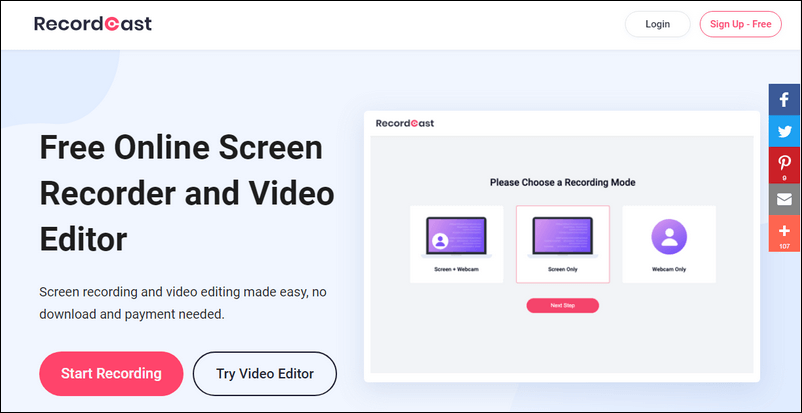Pin the page on Pinterest
Image resolution: width=802 pixels, height=413 pixels.
pyautogui.click(x=784, y=165)
